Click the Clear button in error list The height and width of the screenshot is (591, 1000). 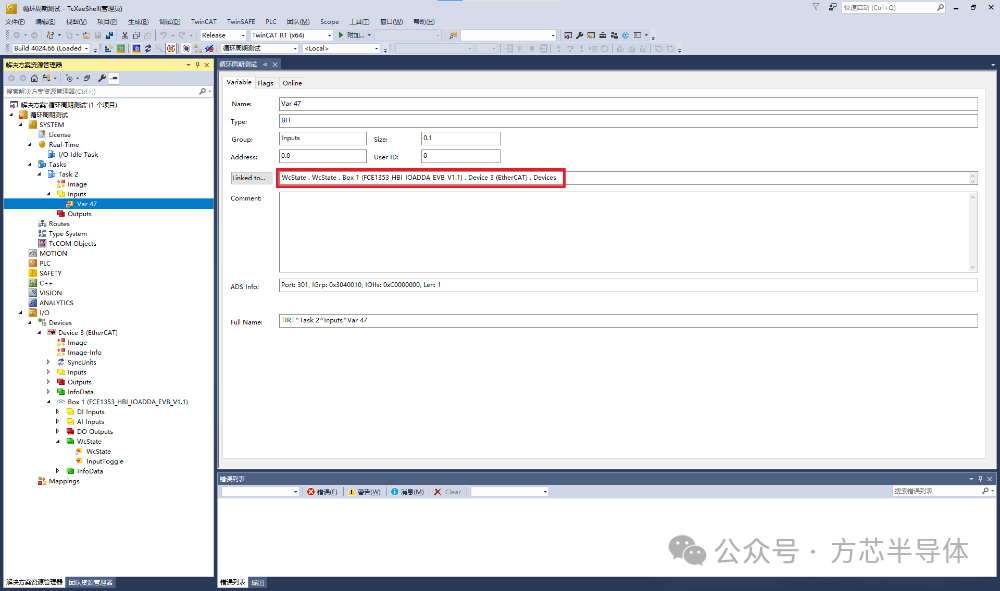[x=447, y=492]
